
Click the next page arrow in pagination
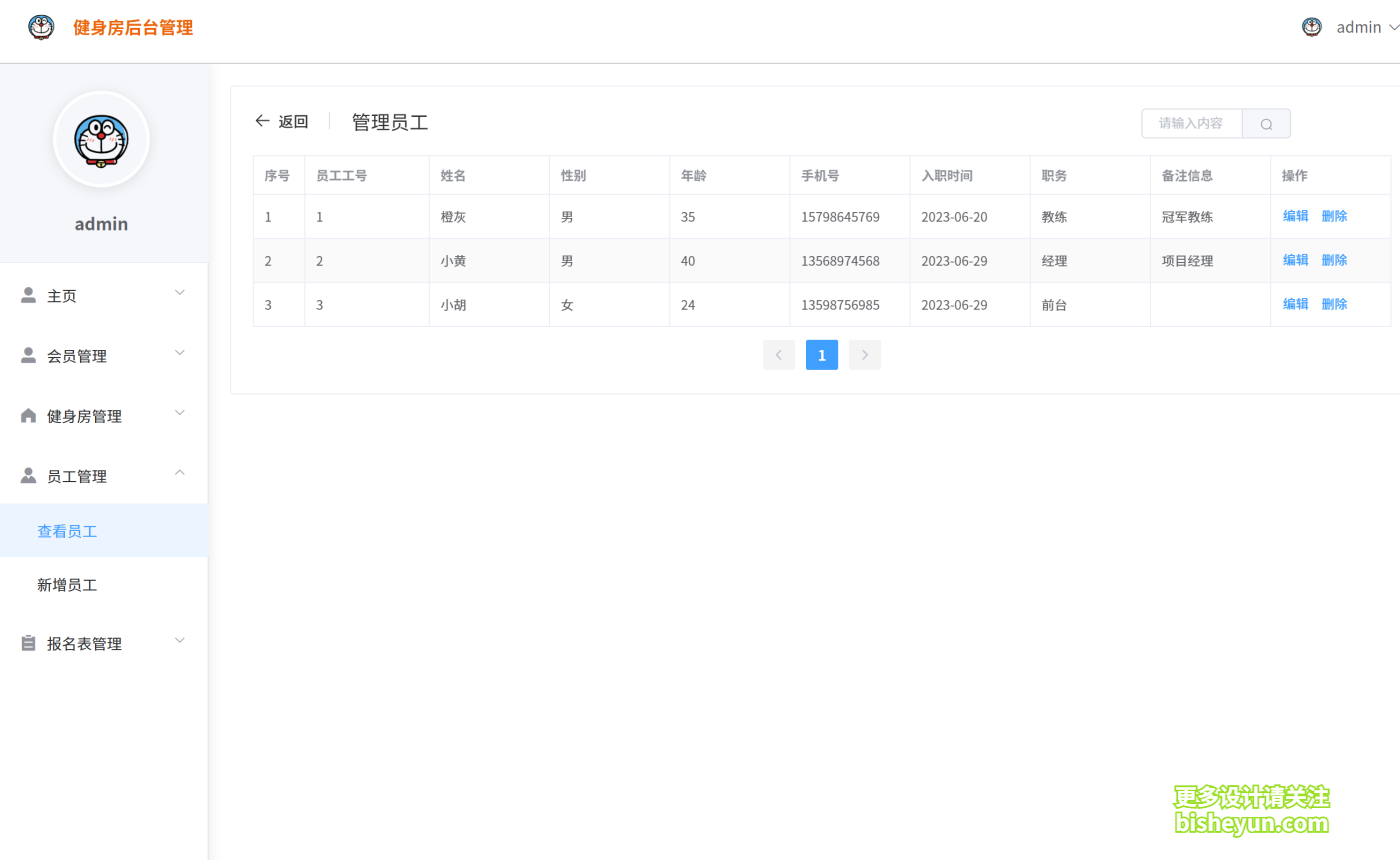[864, 354]
